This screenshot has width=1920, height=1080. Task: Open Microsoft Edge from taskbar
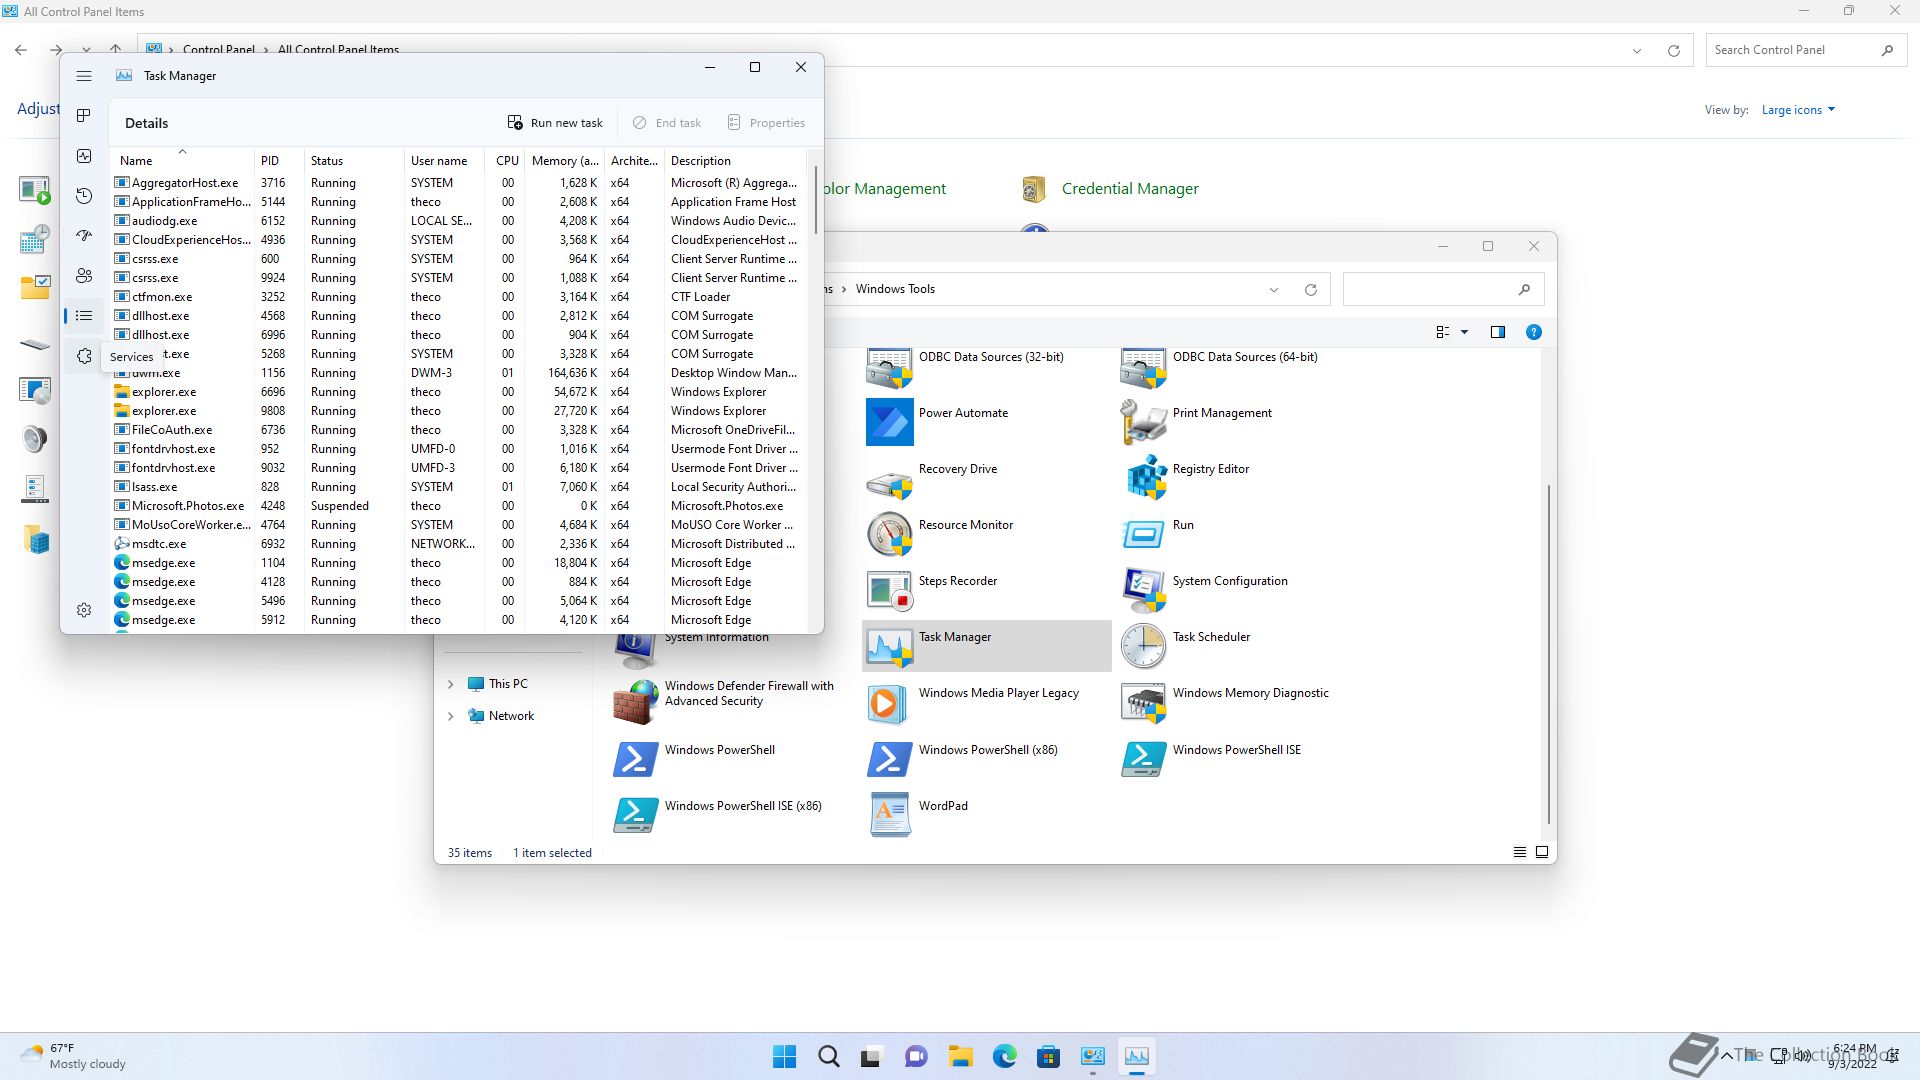coord(1005,1056)
